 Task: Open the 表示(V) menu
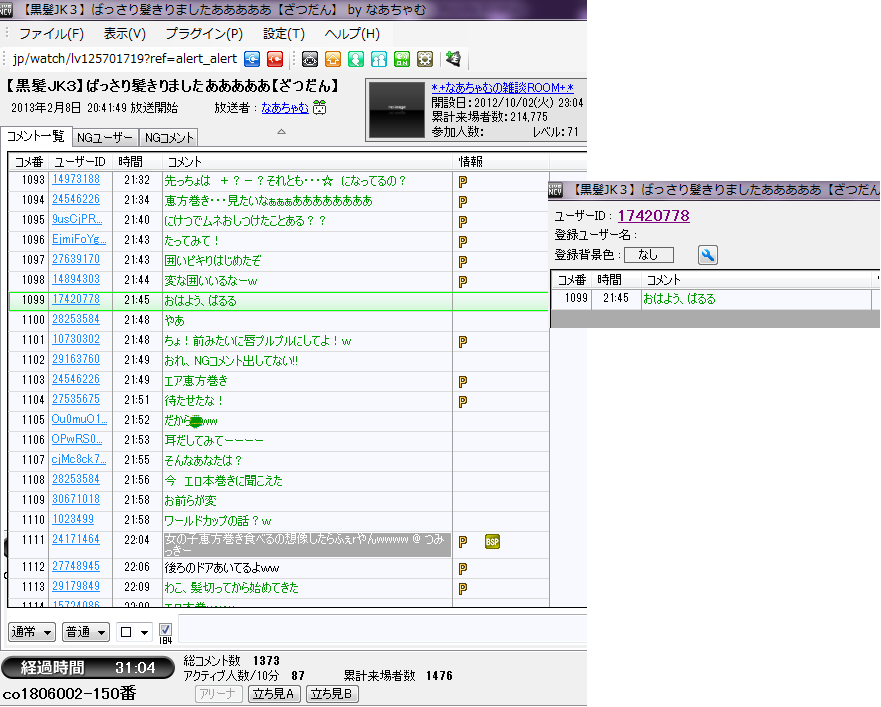click(x=124, y=34)
